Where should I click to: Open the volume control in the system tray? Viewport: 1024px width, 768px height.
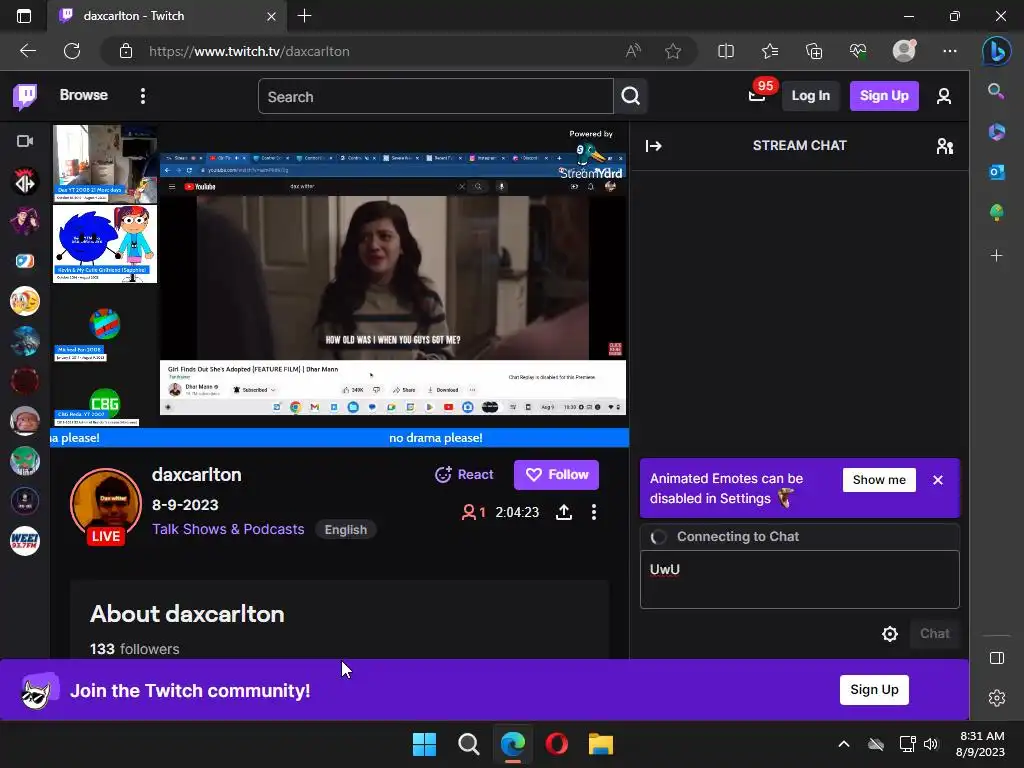click(931, 744)
